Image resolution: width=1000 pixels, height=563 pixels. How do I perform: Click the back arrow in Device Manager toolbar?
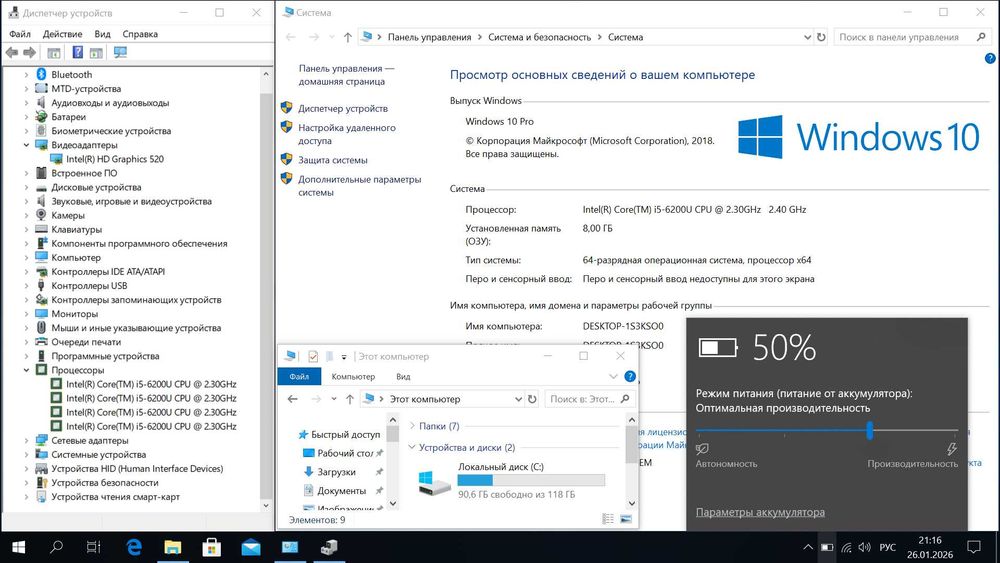(11, 52)
